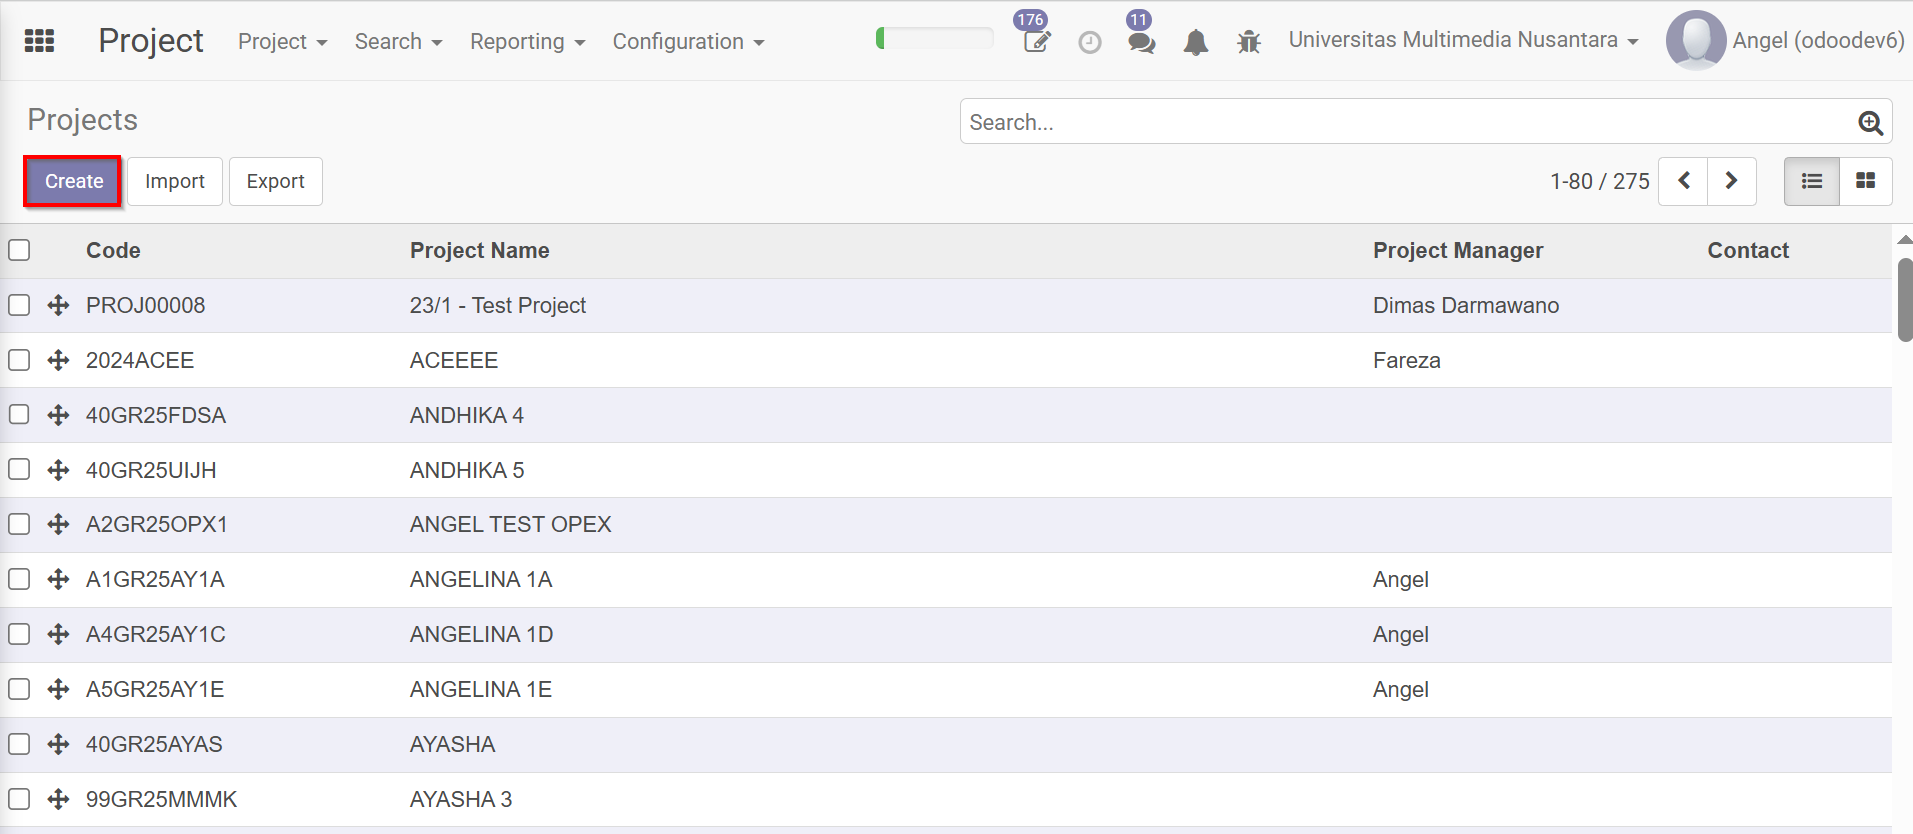
Task: Open the Search dropdown menu
Action: 398,42
